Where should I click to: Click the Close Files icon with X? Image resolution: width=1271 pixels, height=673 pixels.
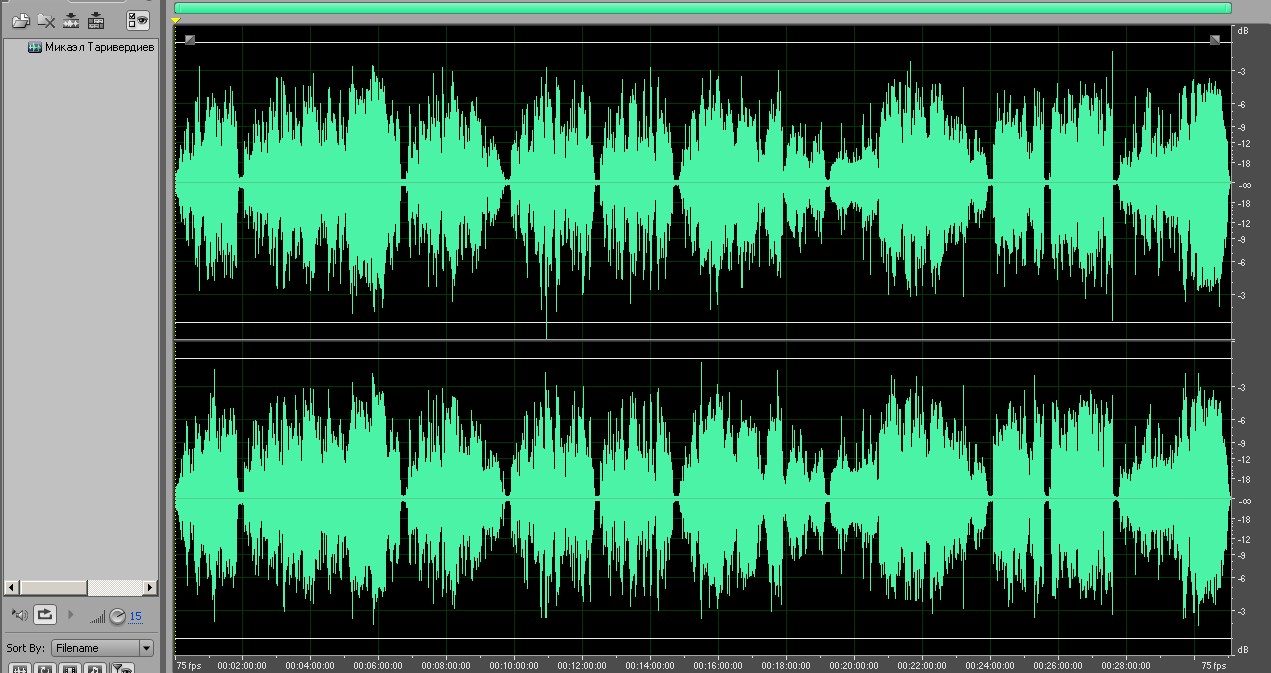(x=46, y=19)
